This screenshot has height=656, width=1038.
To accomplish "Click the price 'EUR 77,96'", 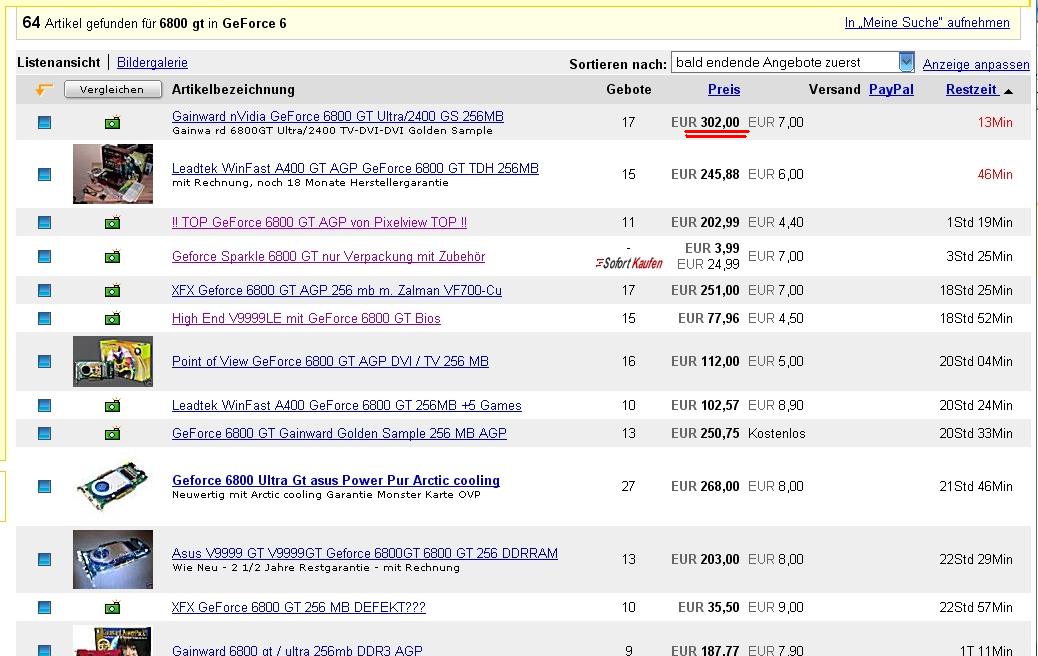I will tap(708, 318).
